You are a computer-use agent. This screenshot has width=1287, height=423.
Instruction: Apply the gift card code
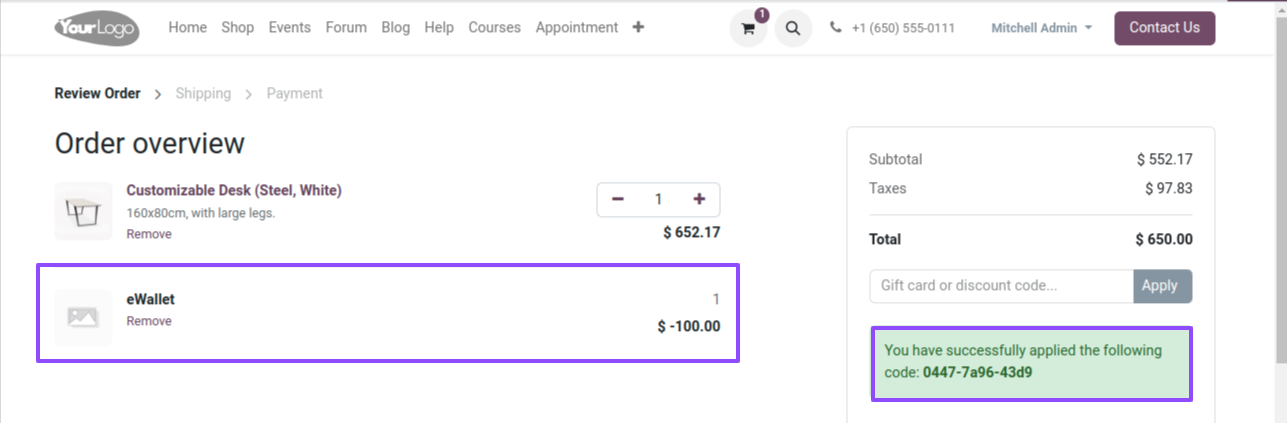point(1162,286)
